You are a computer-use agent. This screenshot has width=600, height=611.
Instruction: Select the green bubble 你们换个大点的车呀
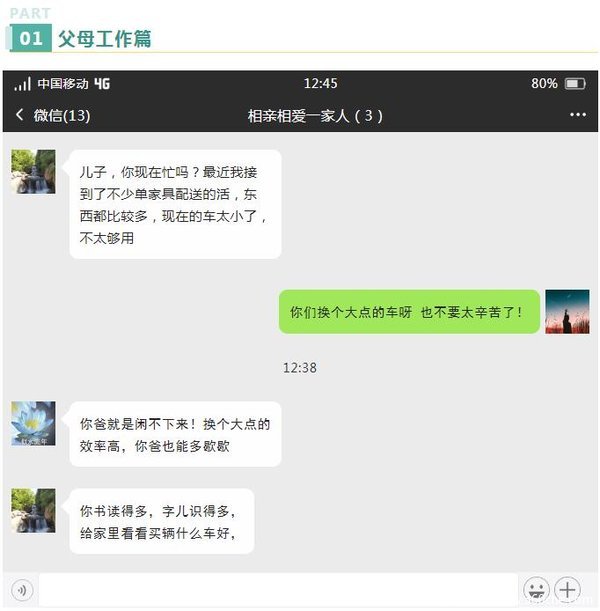pyautogui.click(x=409, y=312)
